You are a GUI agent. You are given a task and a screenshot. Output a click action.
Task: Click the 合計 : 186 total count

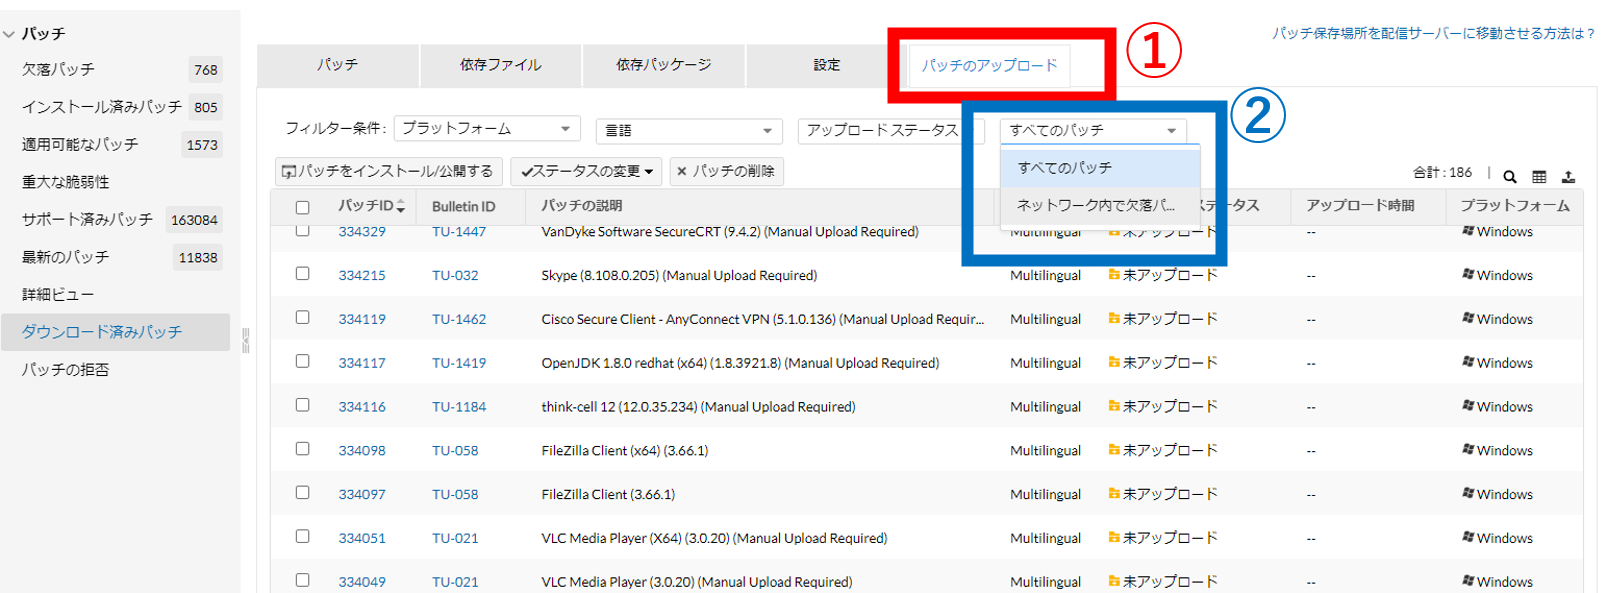coord(1442,172)
